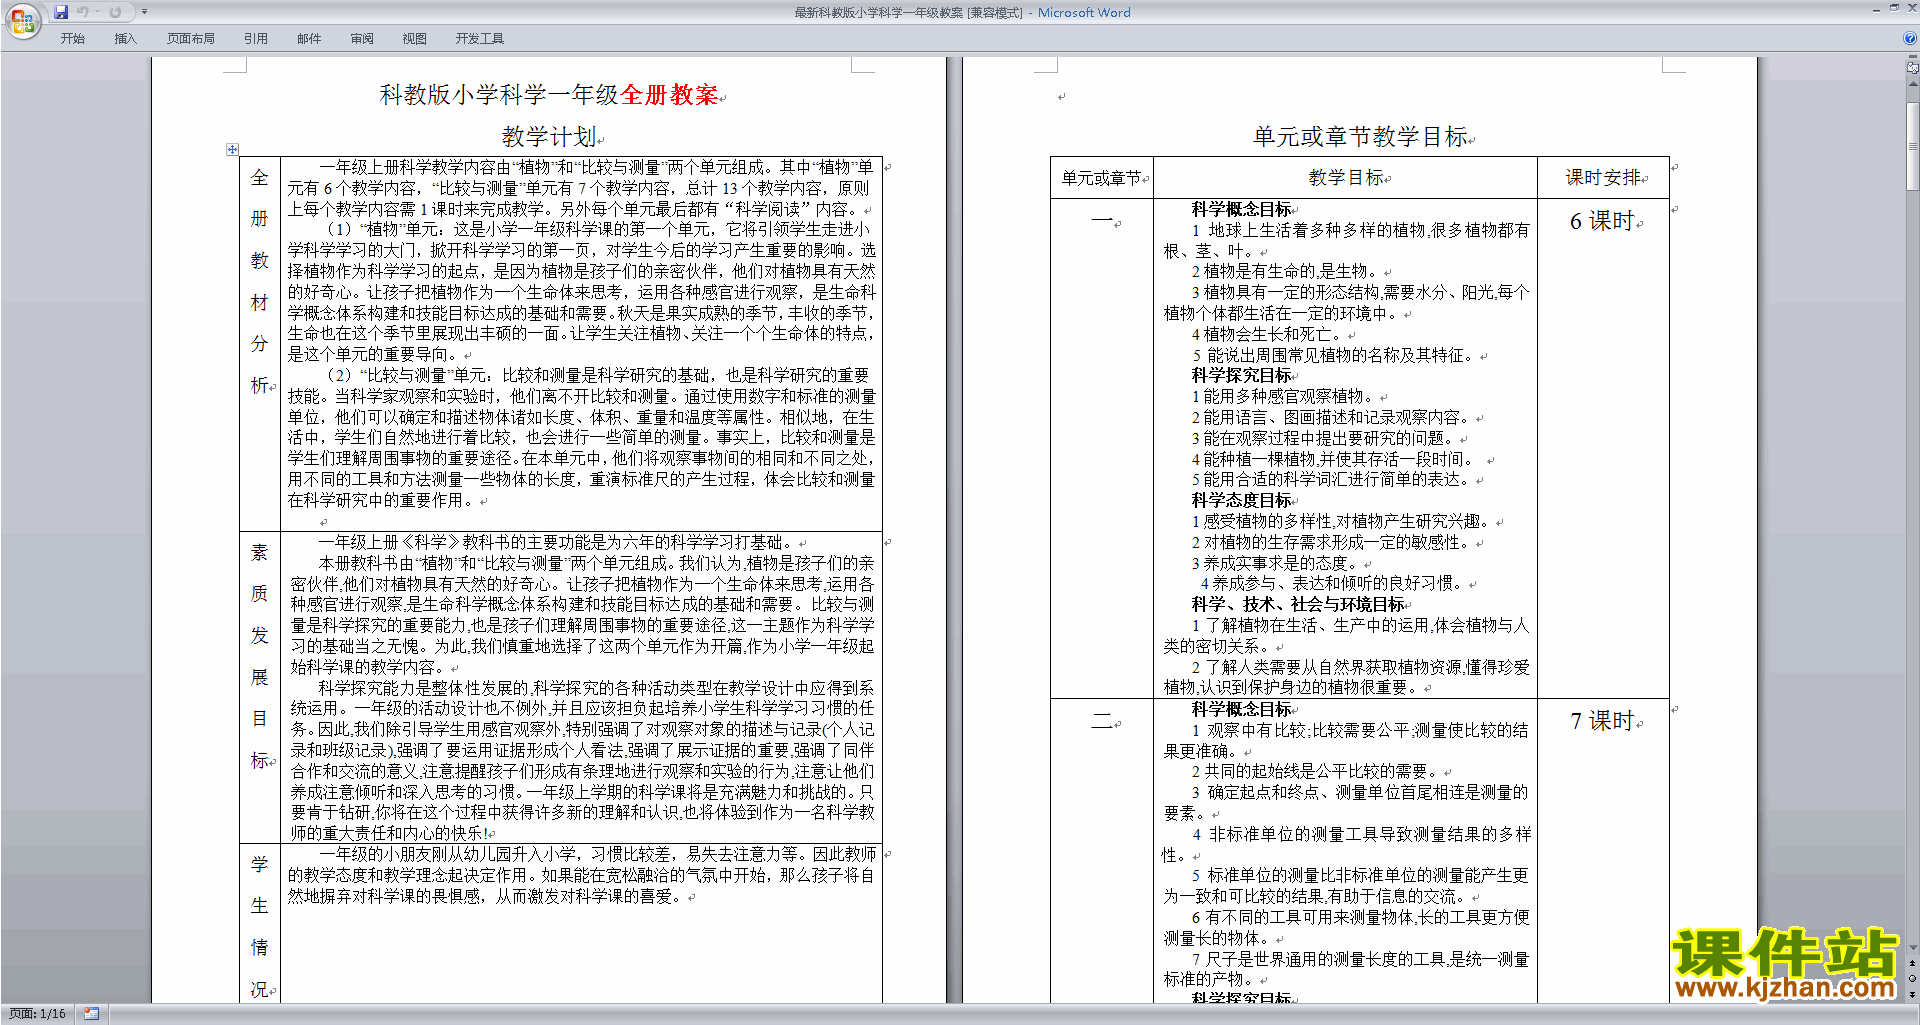The height and width of the screenshot is (1025, 1920).
Task: Open the undo history dropdown arrow
Action: click(97, 12)
